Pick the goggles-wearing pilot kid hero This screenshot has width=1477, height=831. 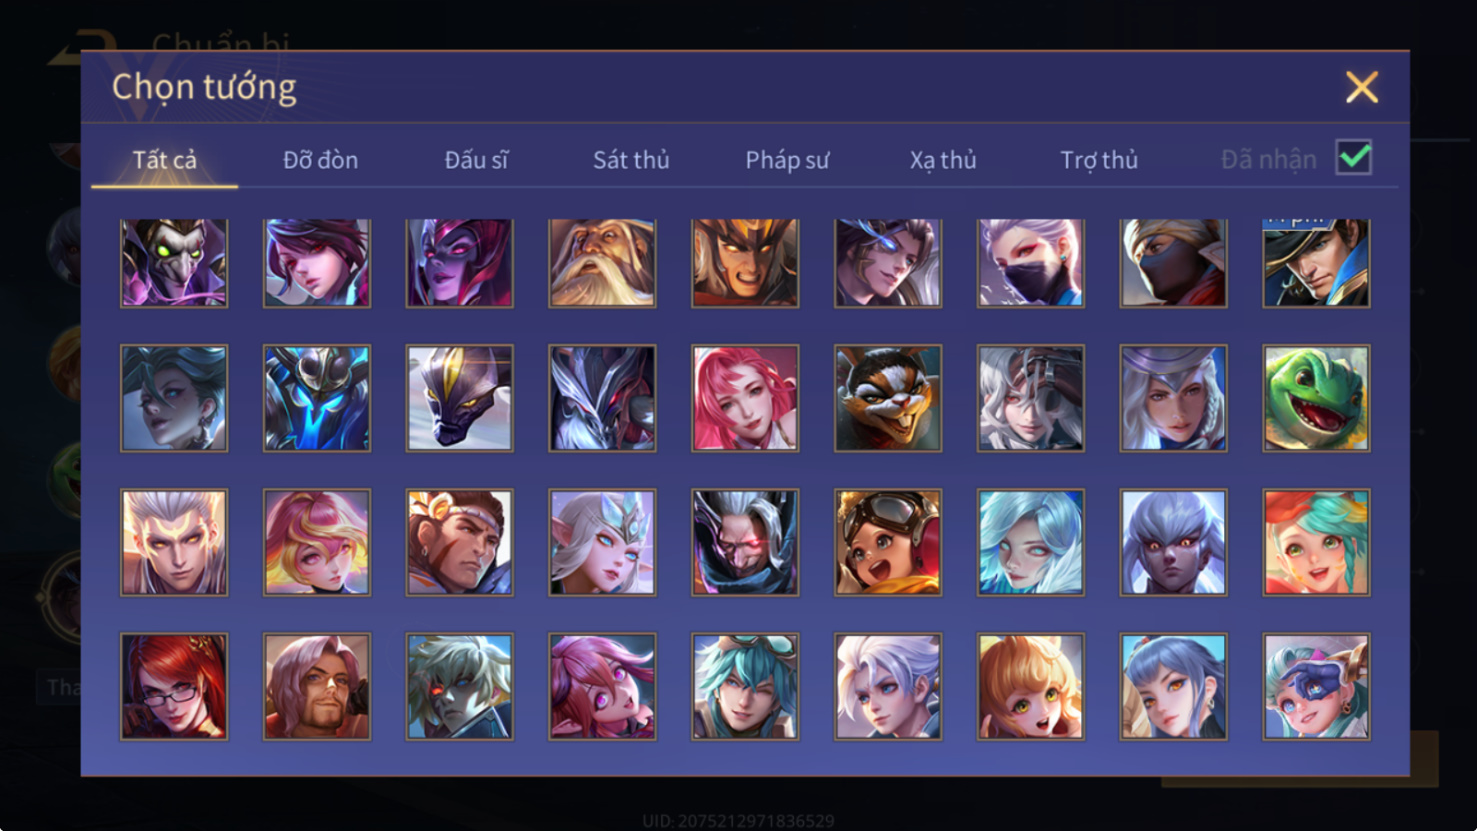[x=888, y=542]
